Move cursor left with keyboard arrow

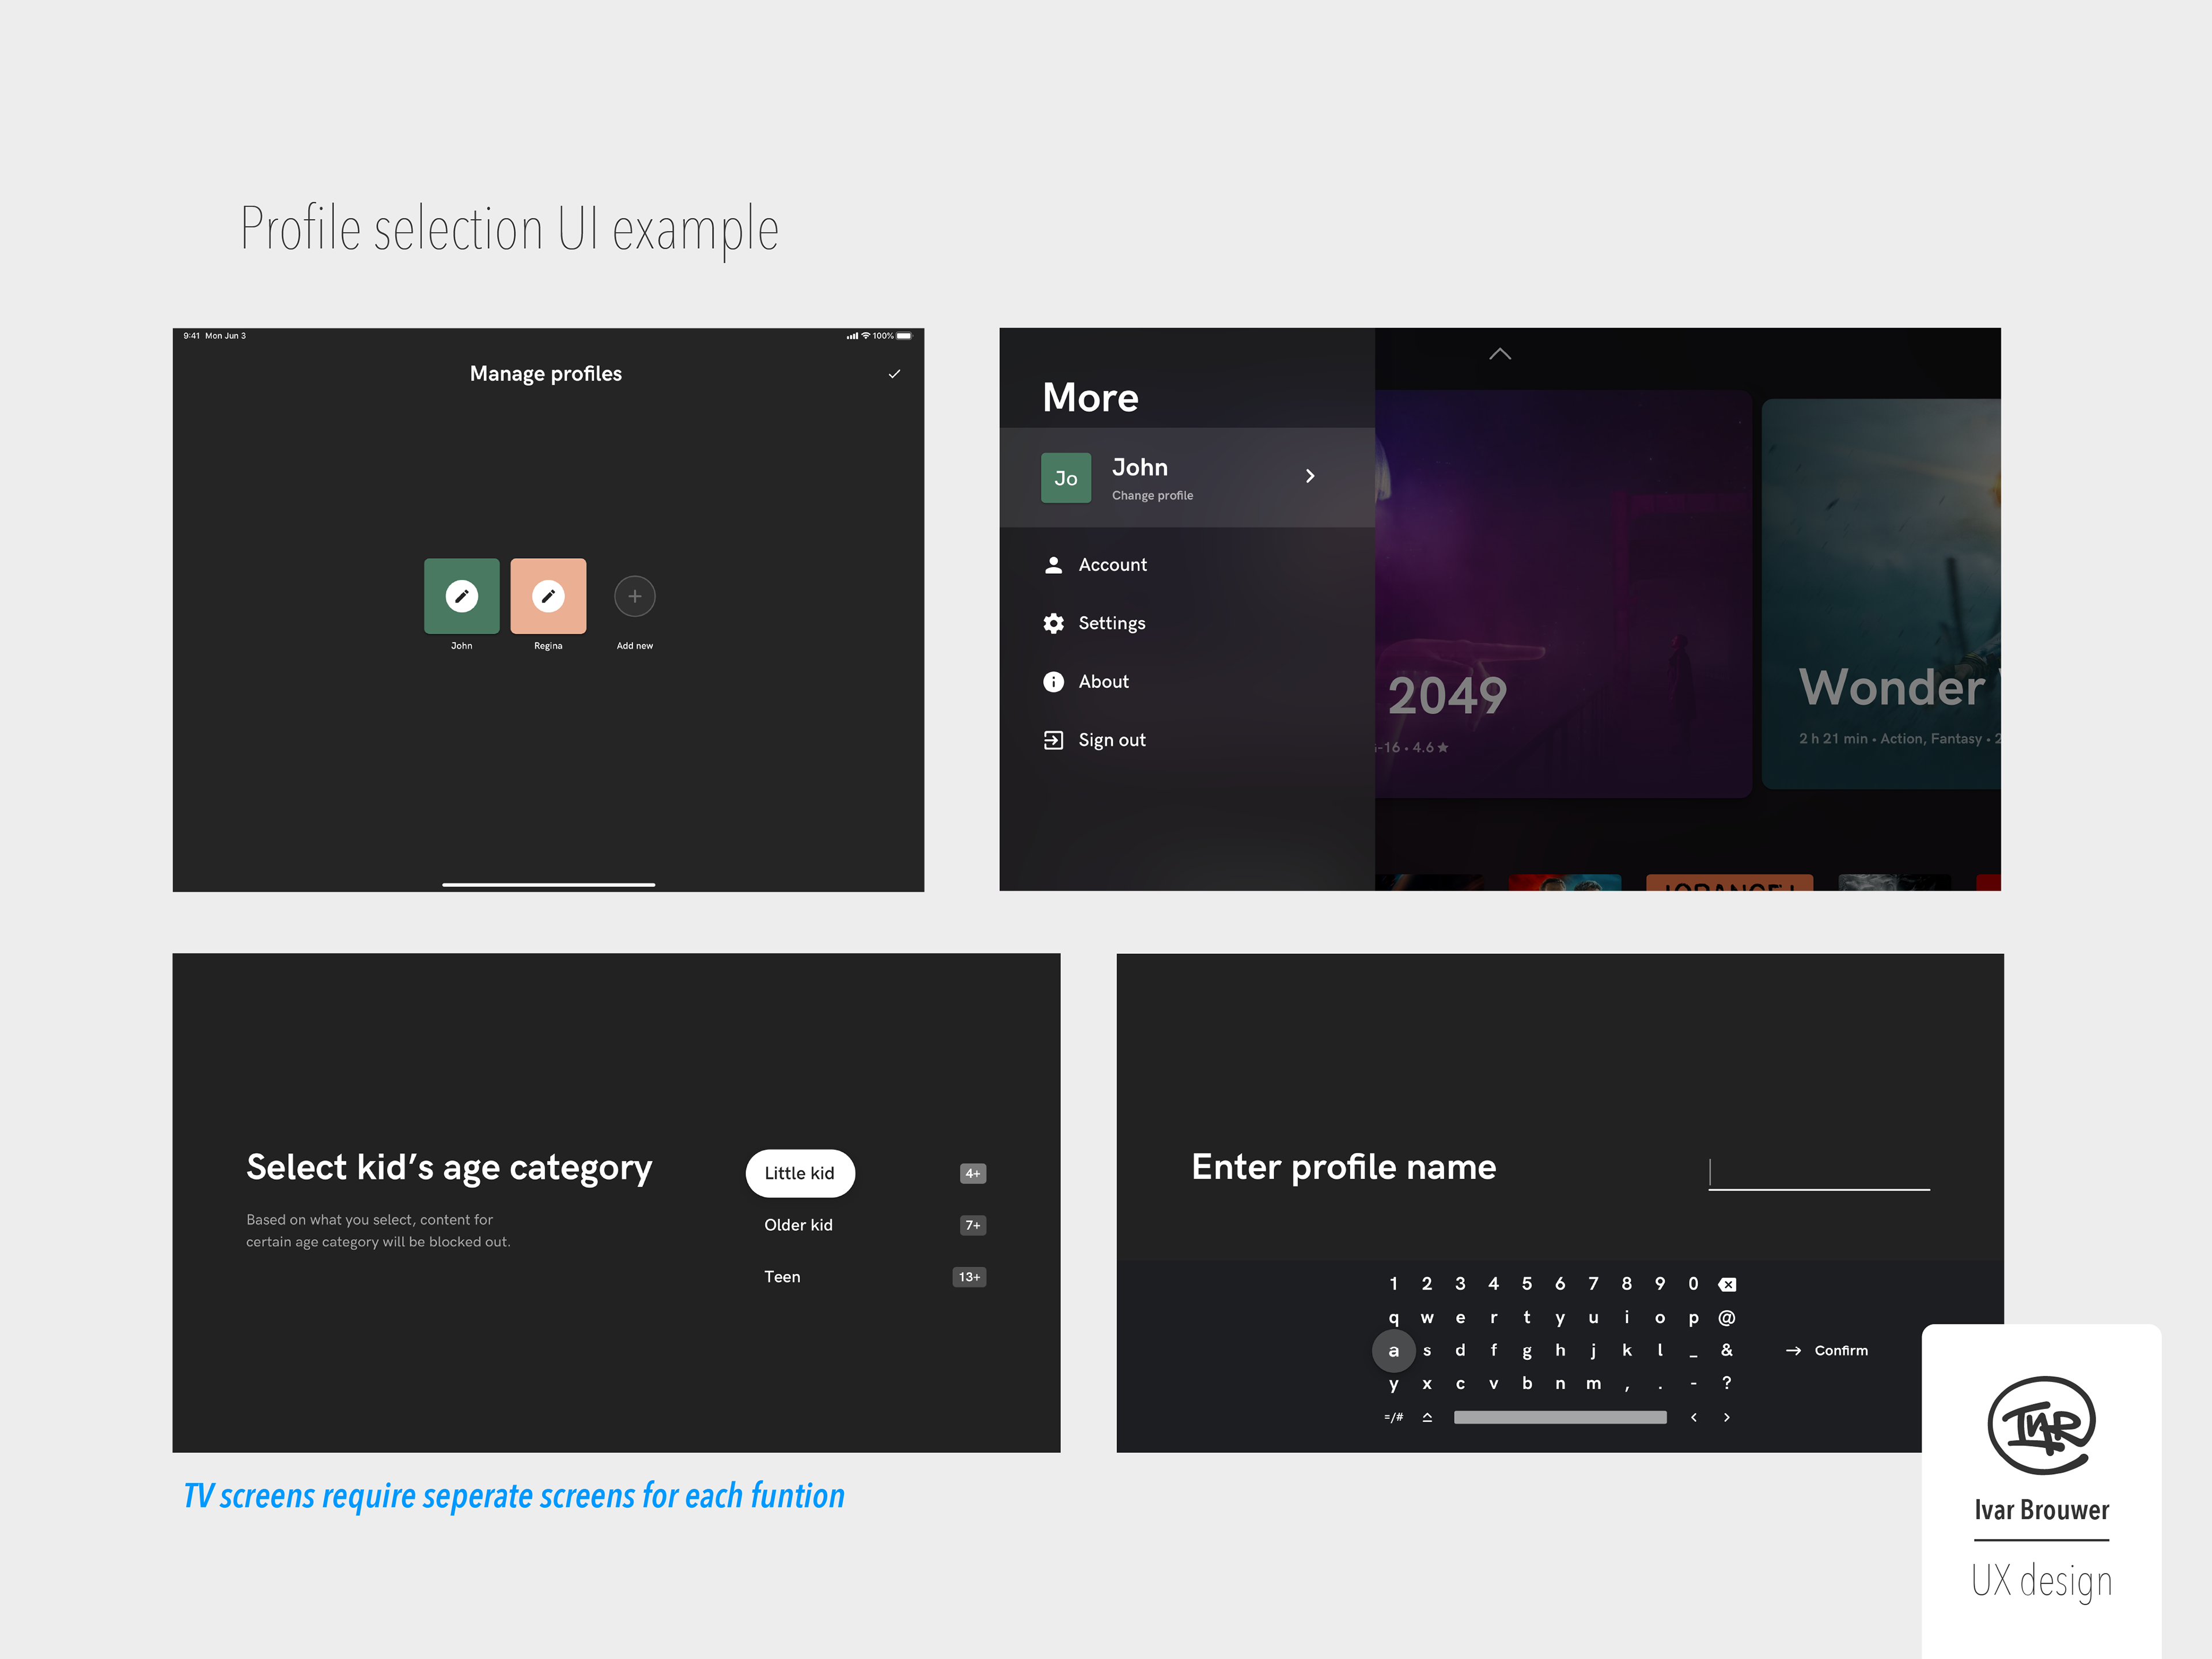[1693, 1417]
